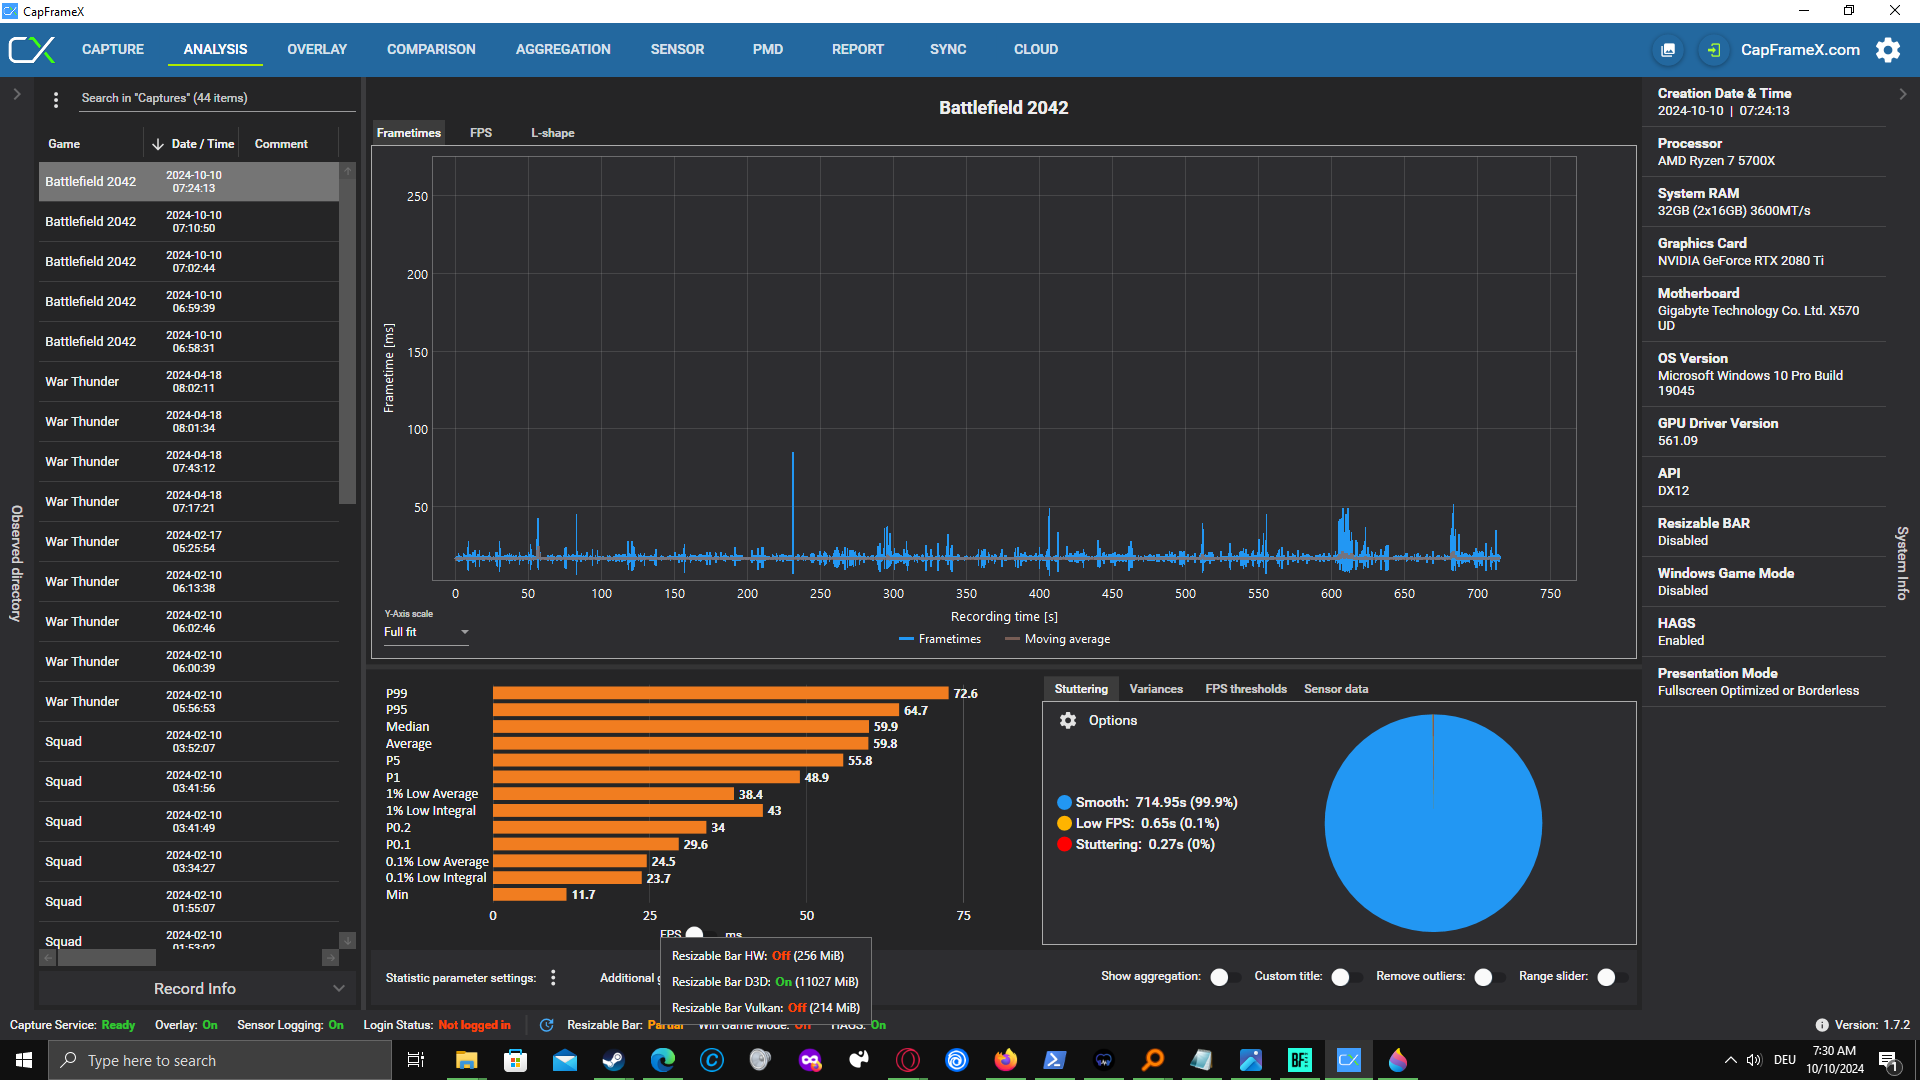Select War Thunder capture from 08:02:11

(189, 382)
